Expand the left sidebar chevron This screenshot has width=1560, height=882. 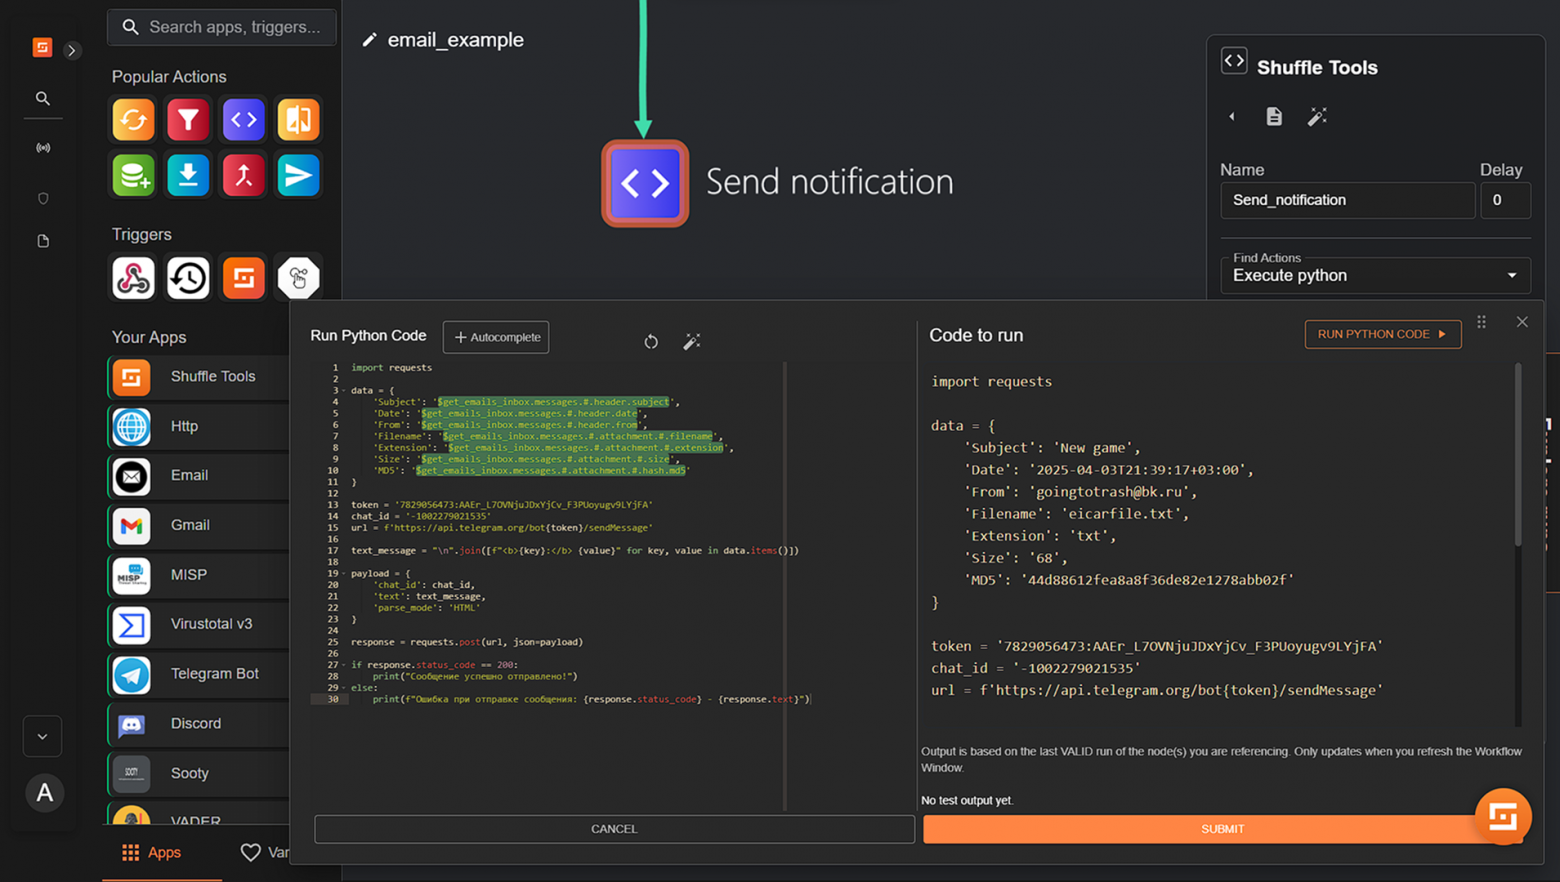click(x=72, y=50)
